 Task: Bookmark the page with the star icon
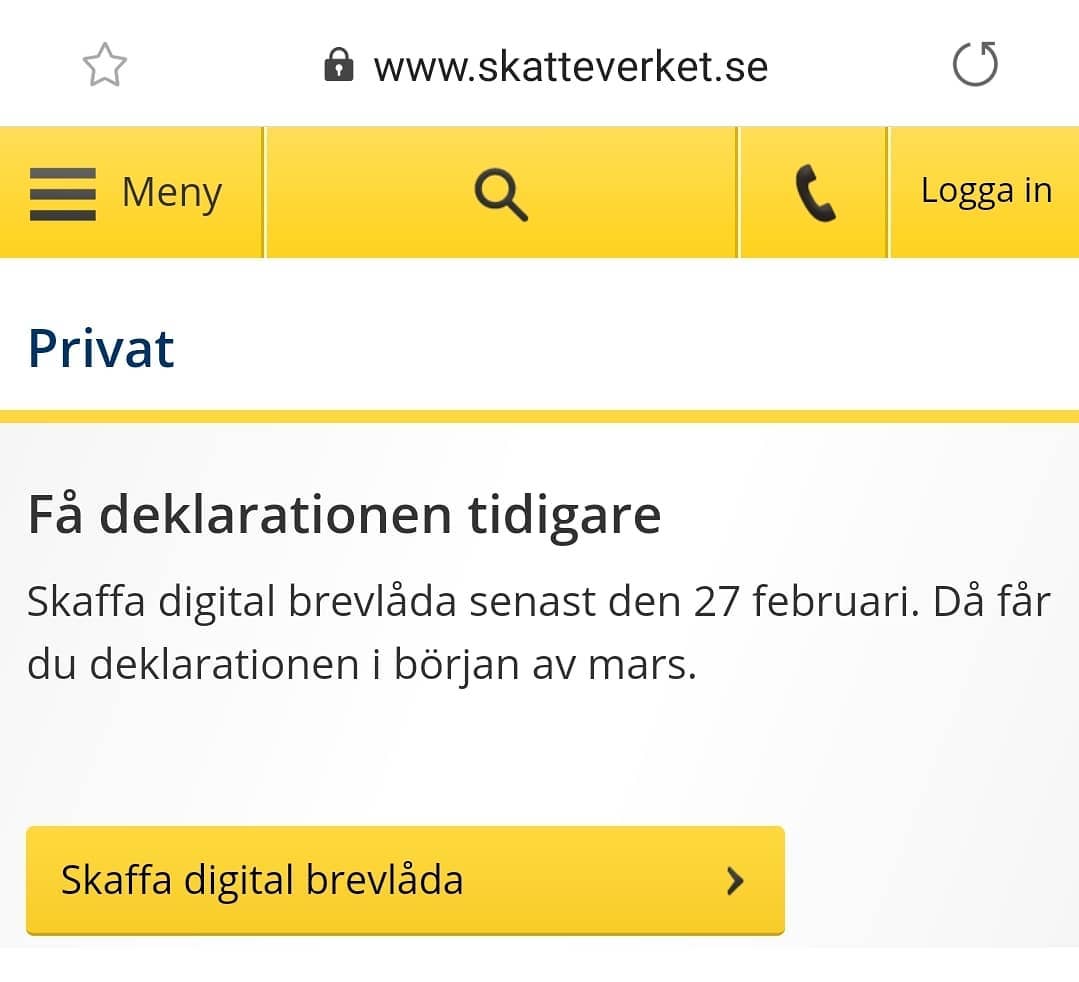105,65
